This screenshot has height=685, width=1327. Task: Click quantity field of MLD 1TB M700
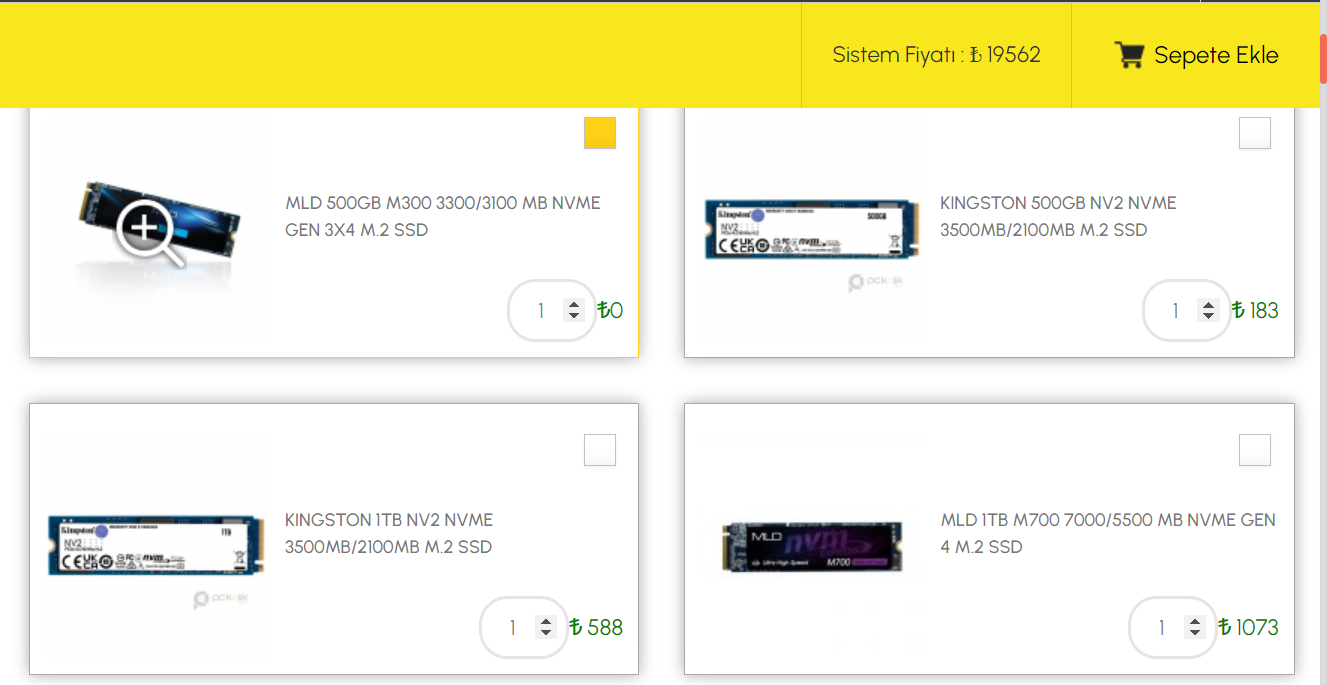click(x=1173, y=627)
